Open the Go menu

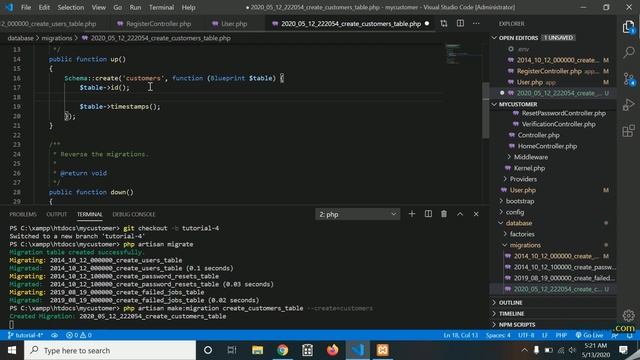118,7
